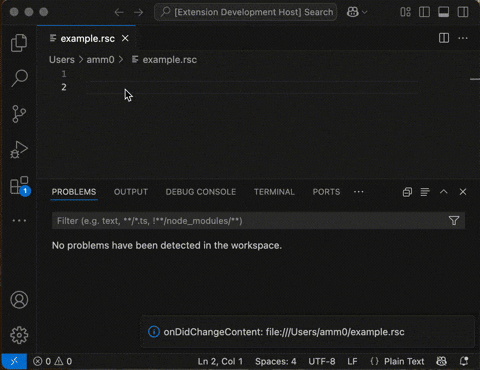Show additional views ellipsis in activity bar
This screenshot has height=370, width=480.
[x=19, y=221]
